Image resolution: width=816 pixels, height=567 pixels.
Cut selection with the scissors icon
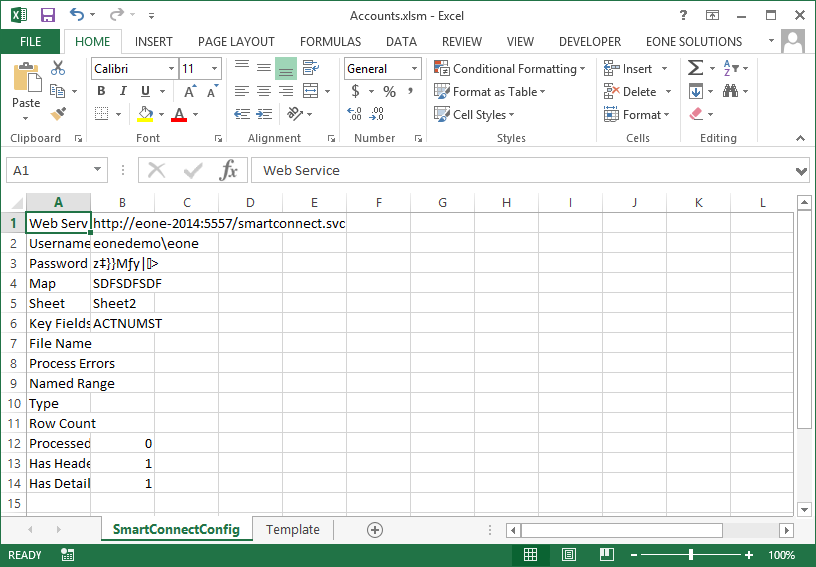[58, 68]
